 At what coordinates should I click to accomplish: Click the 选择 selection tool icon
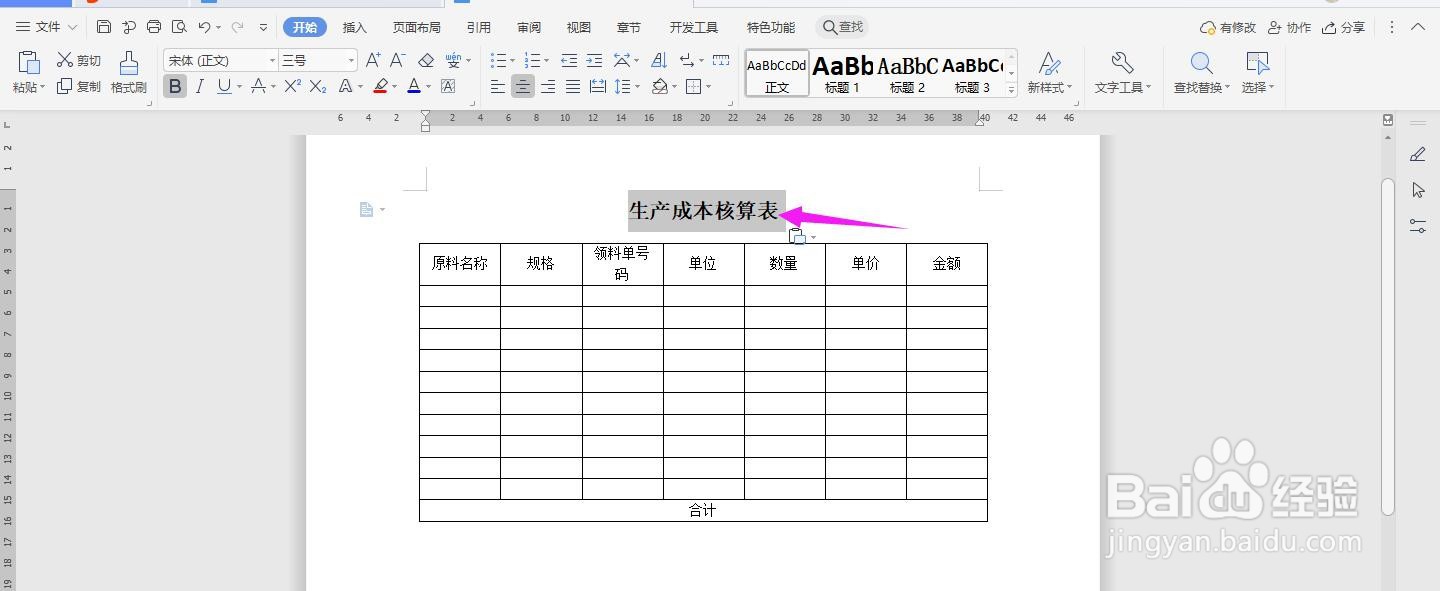1257,73
